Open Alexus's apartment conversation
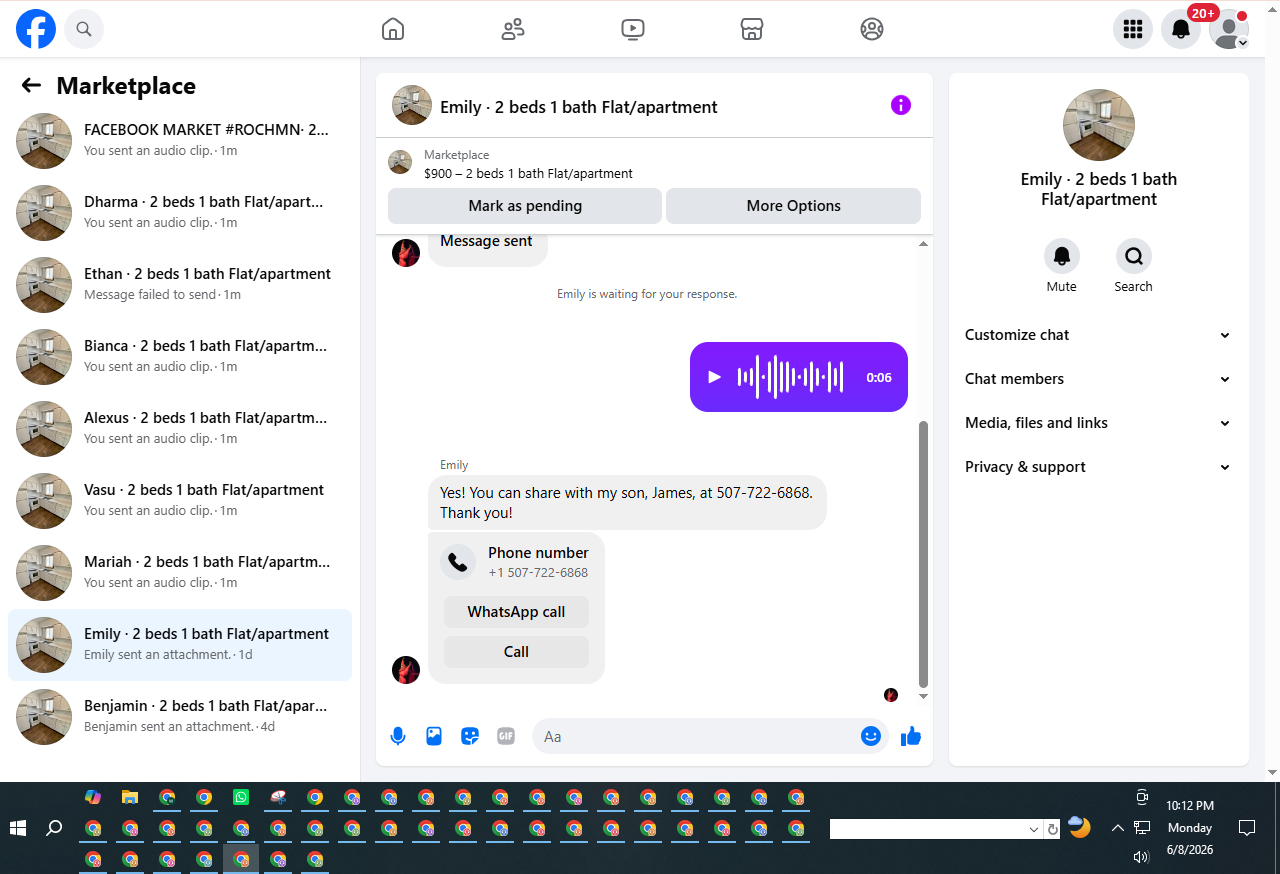 click(x=180, y=428)
